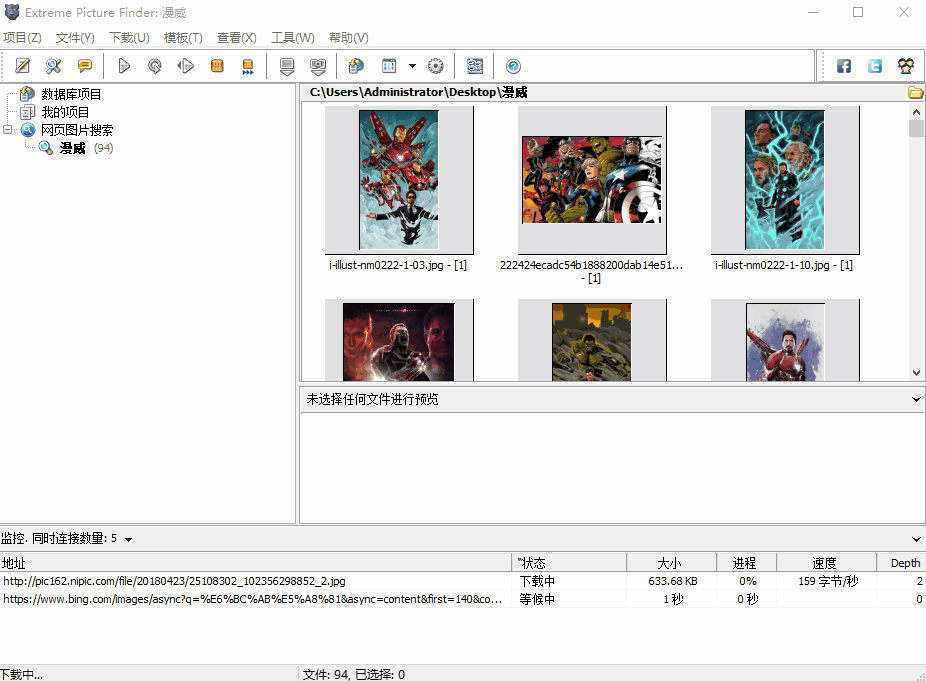This screenshot has width=926, height=681.
Task: Open the 同时连接数量 dropdown arrow
Action: pyautogui.click(x=128, y=539)
